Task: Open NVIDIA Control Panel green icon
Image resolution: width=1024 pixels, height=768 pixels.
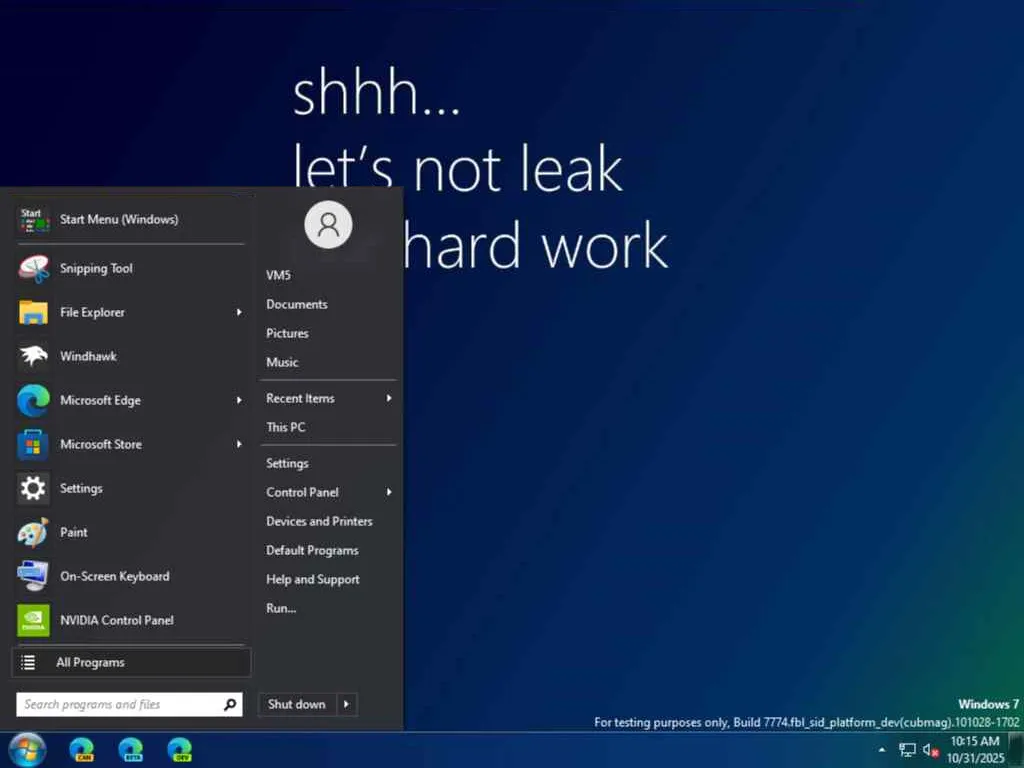Action: pyautogui.click(x=33, y=620)
